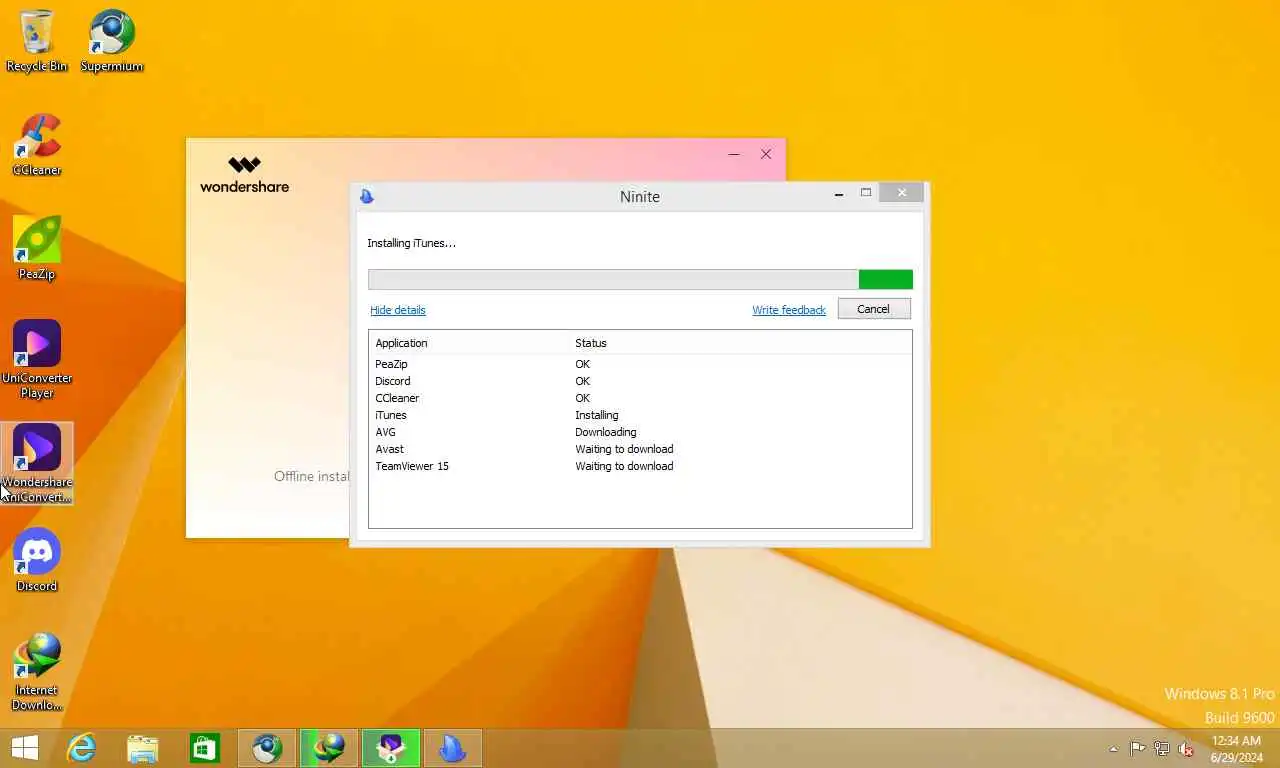Viewport: 1280px width, 768px height.
Task: Switch to Internet Download Manager taskbar button
Action: (x=329, y=748)
